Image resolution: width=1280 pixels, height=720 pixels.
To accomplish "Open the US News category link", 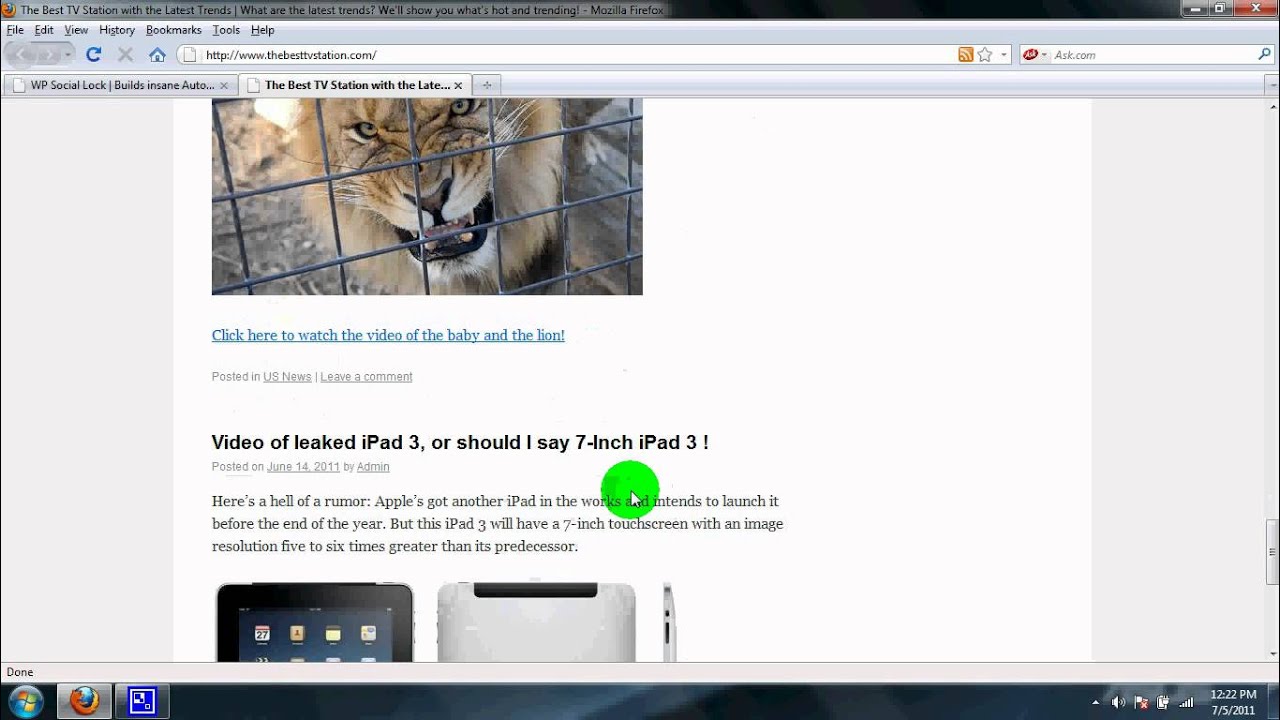I will coord(287,377).
